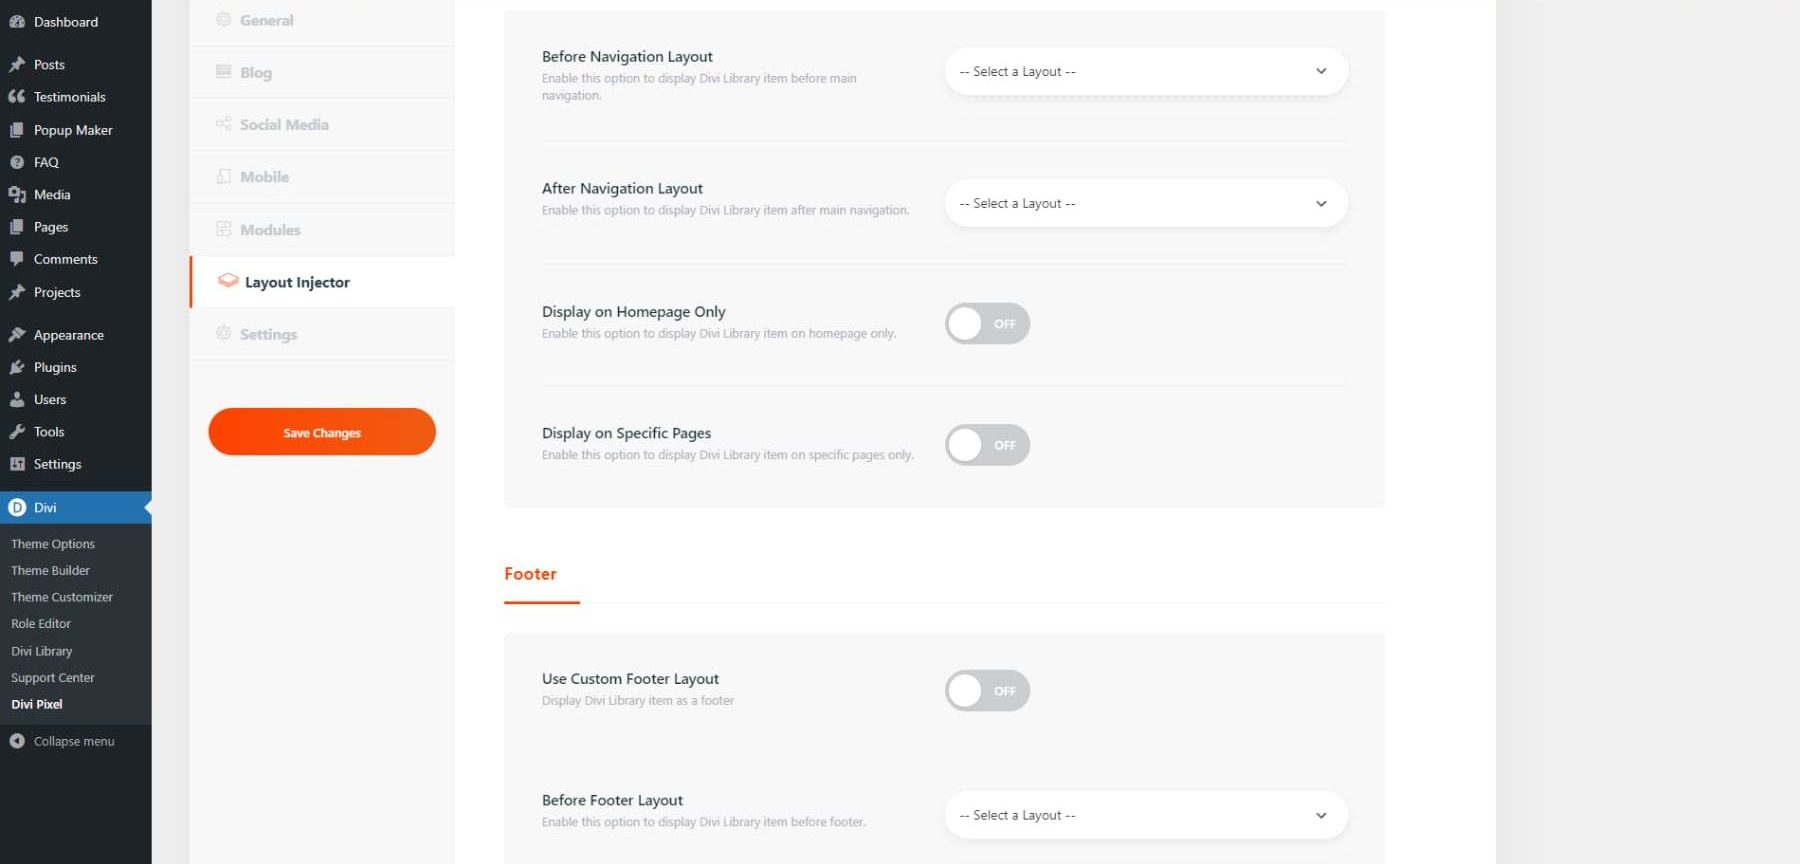Open the Popup Maker sidebar menu
Viewport: 1800px width, 864px height.
[72, 130]
